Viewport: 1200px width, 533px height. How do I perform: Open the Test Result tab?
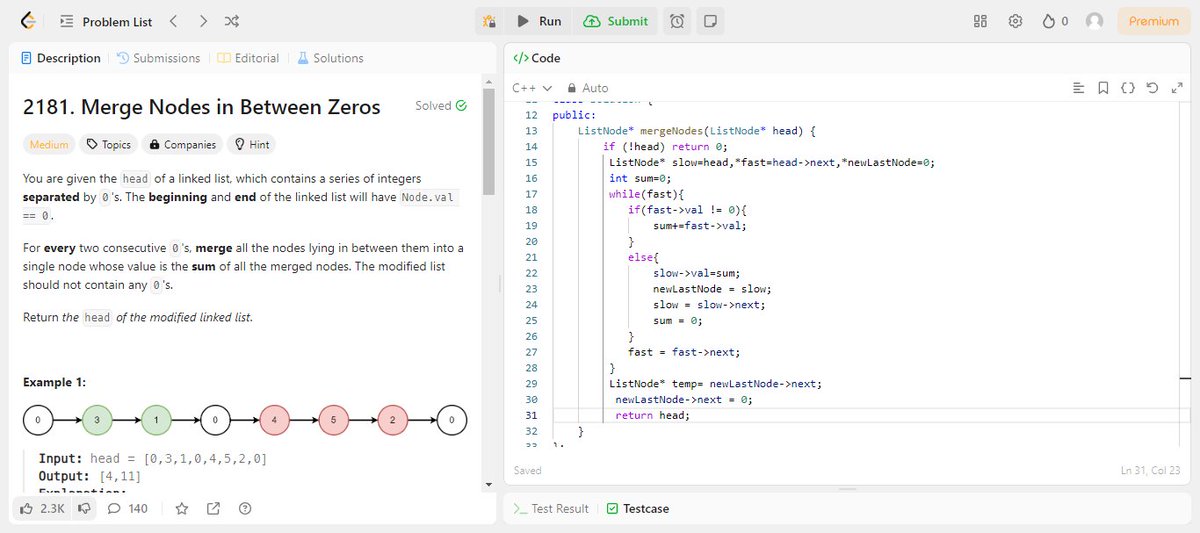click(551, 509)
